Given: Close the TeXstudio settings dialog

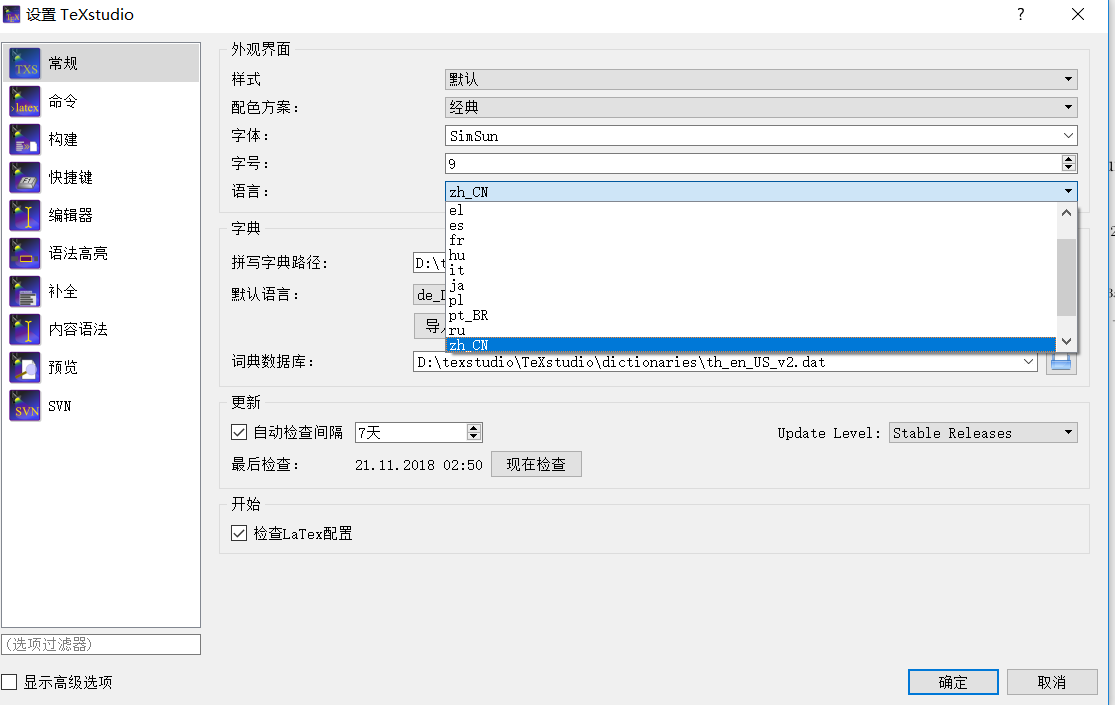Looking at the screenshot, I should (x=1077, y=14).
